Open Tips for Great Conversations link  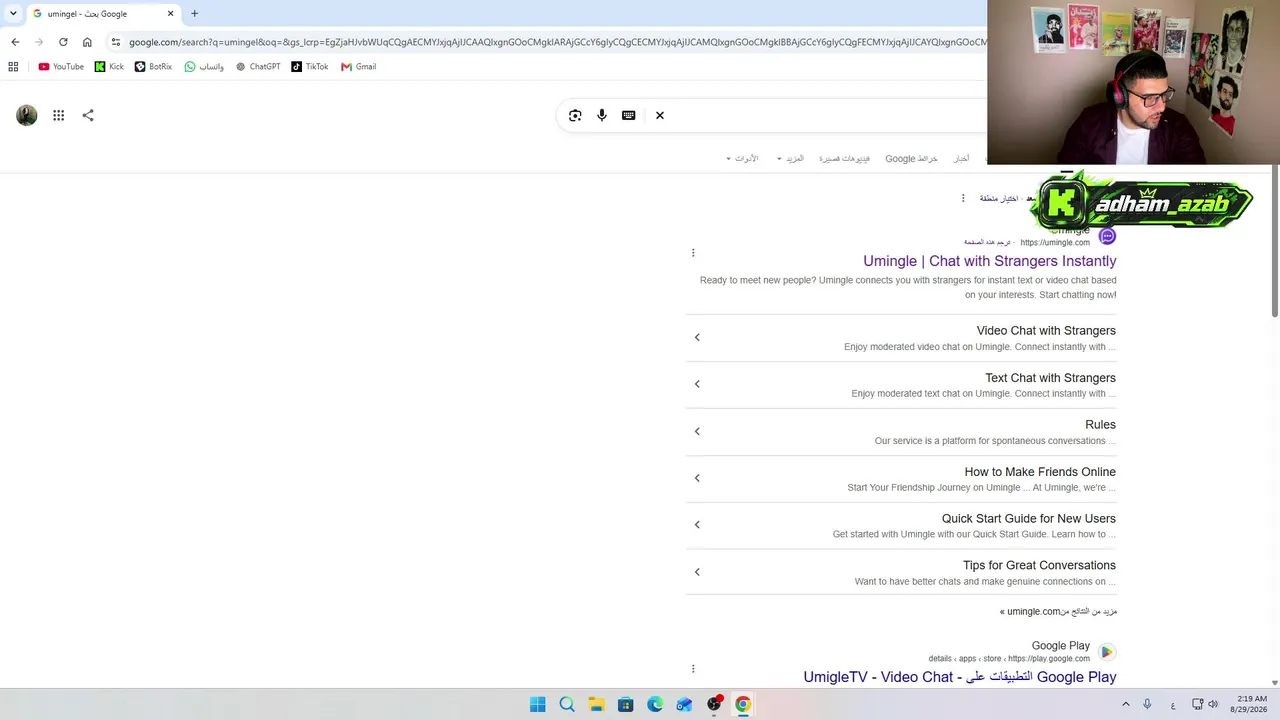click(x=1039, y=566)
